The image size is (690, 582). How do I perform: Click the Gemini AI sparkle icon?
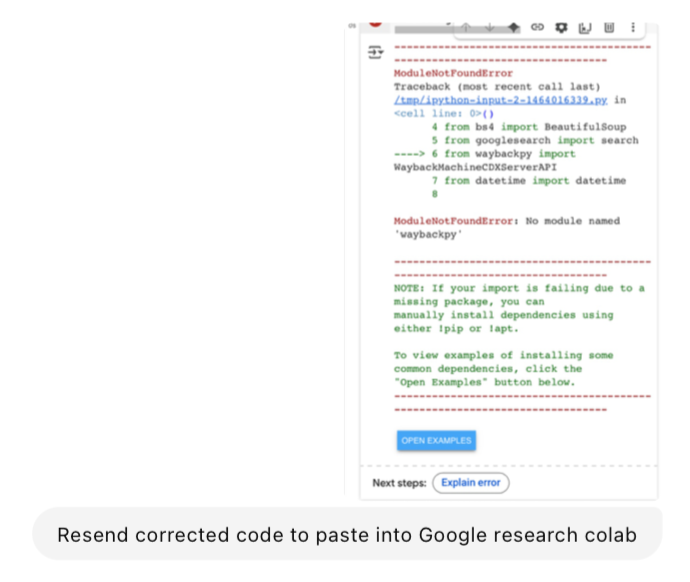pos(513,28)
